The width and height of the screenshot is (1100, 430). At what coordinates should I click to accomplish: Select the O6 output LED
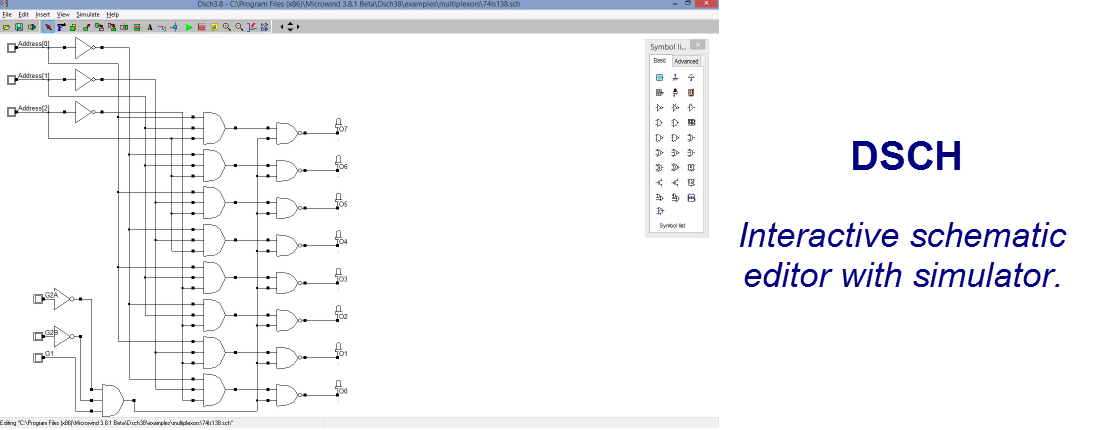click(339, 161)
